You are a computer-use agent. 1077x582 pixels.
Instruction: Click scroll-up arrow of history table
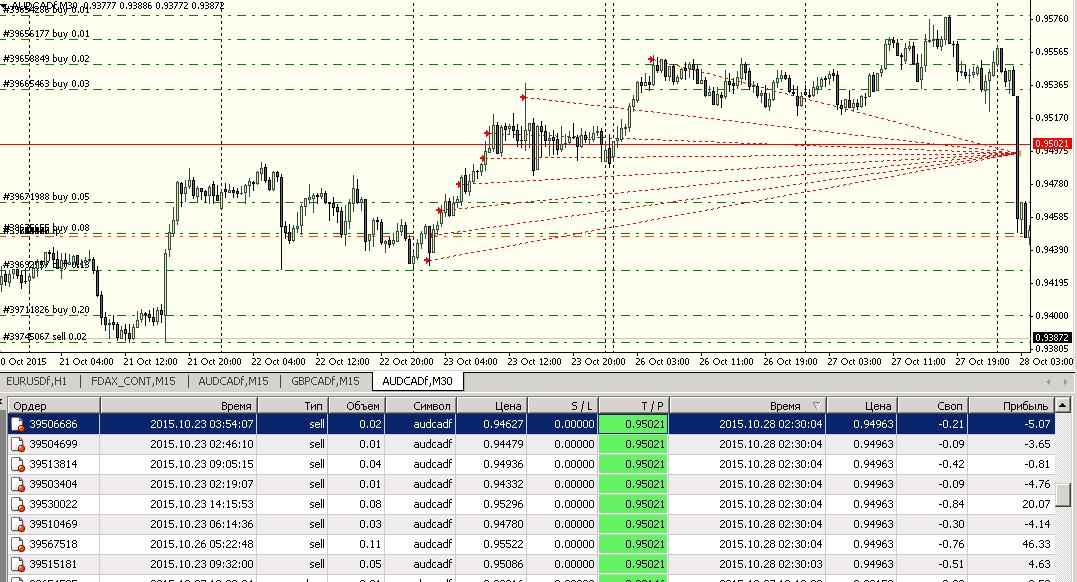(1063, 405)
